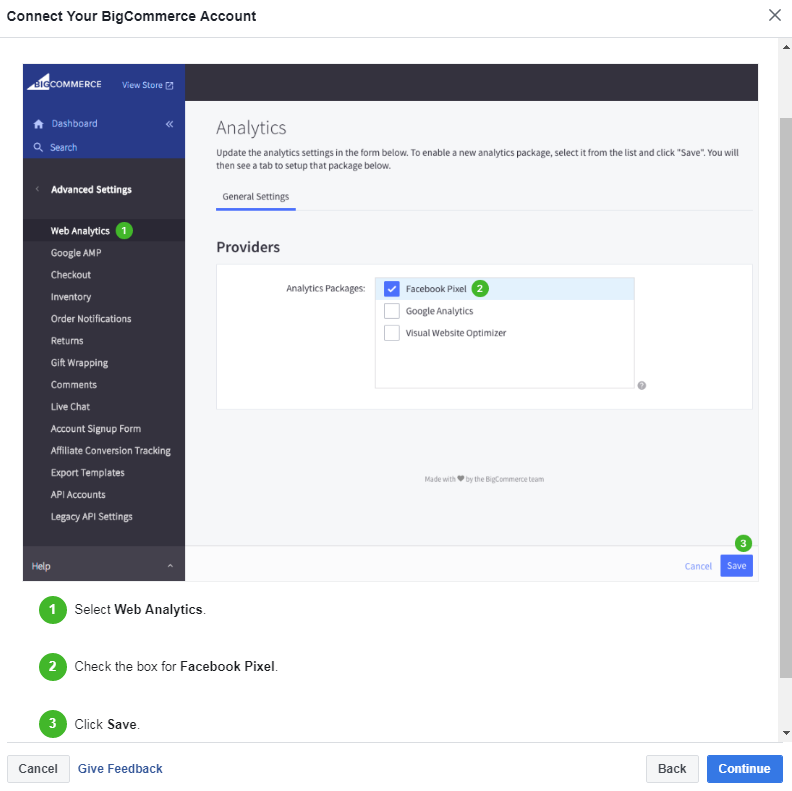Click the back chevron beside Advanced Settings
Screen dimensions: 792x791
(x=37, y=189)
